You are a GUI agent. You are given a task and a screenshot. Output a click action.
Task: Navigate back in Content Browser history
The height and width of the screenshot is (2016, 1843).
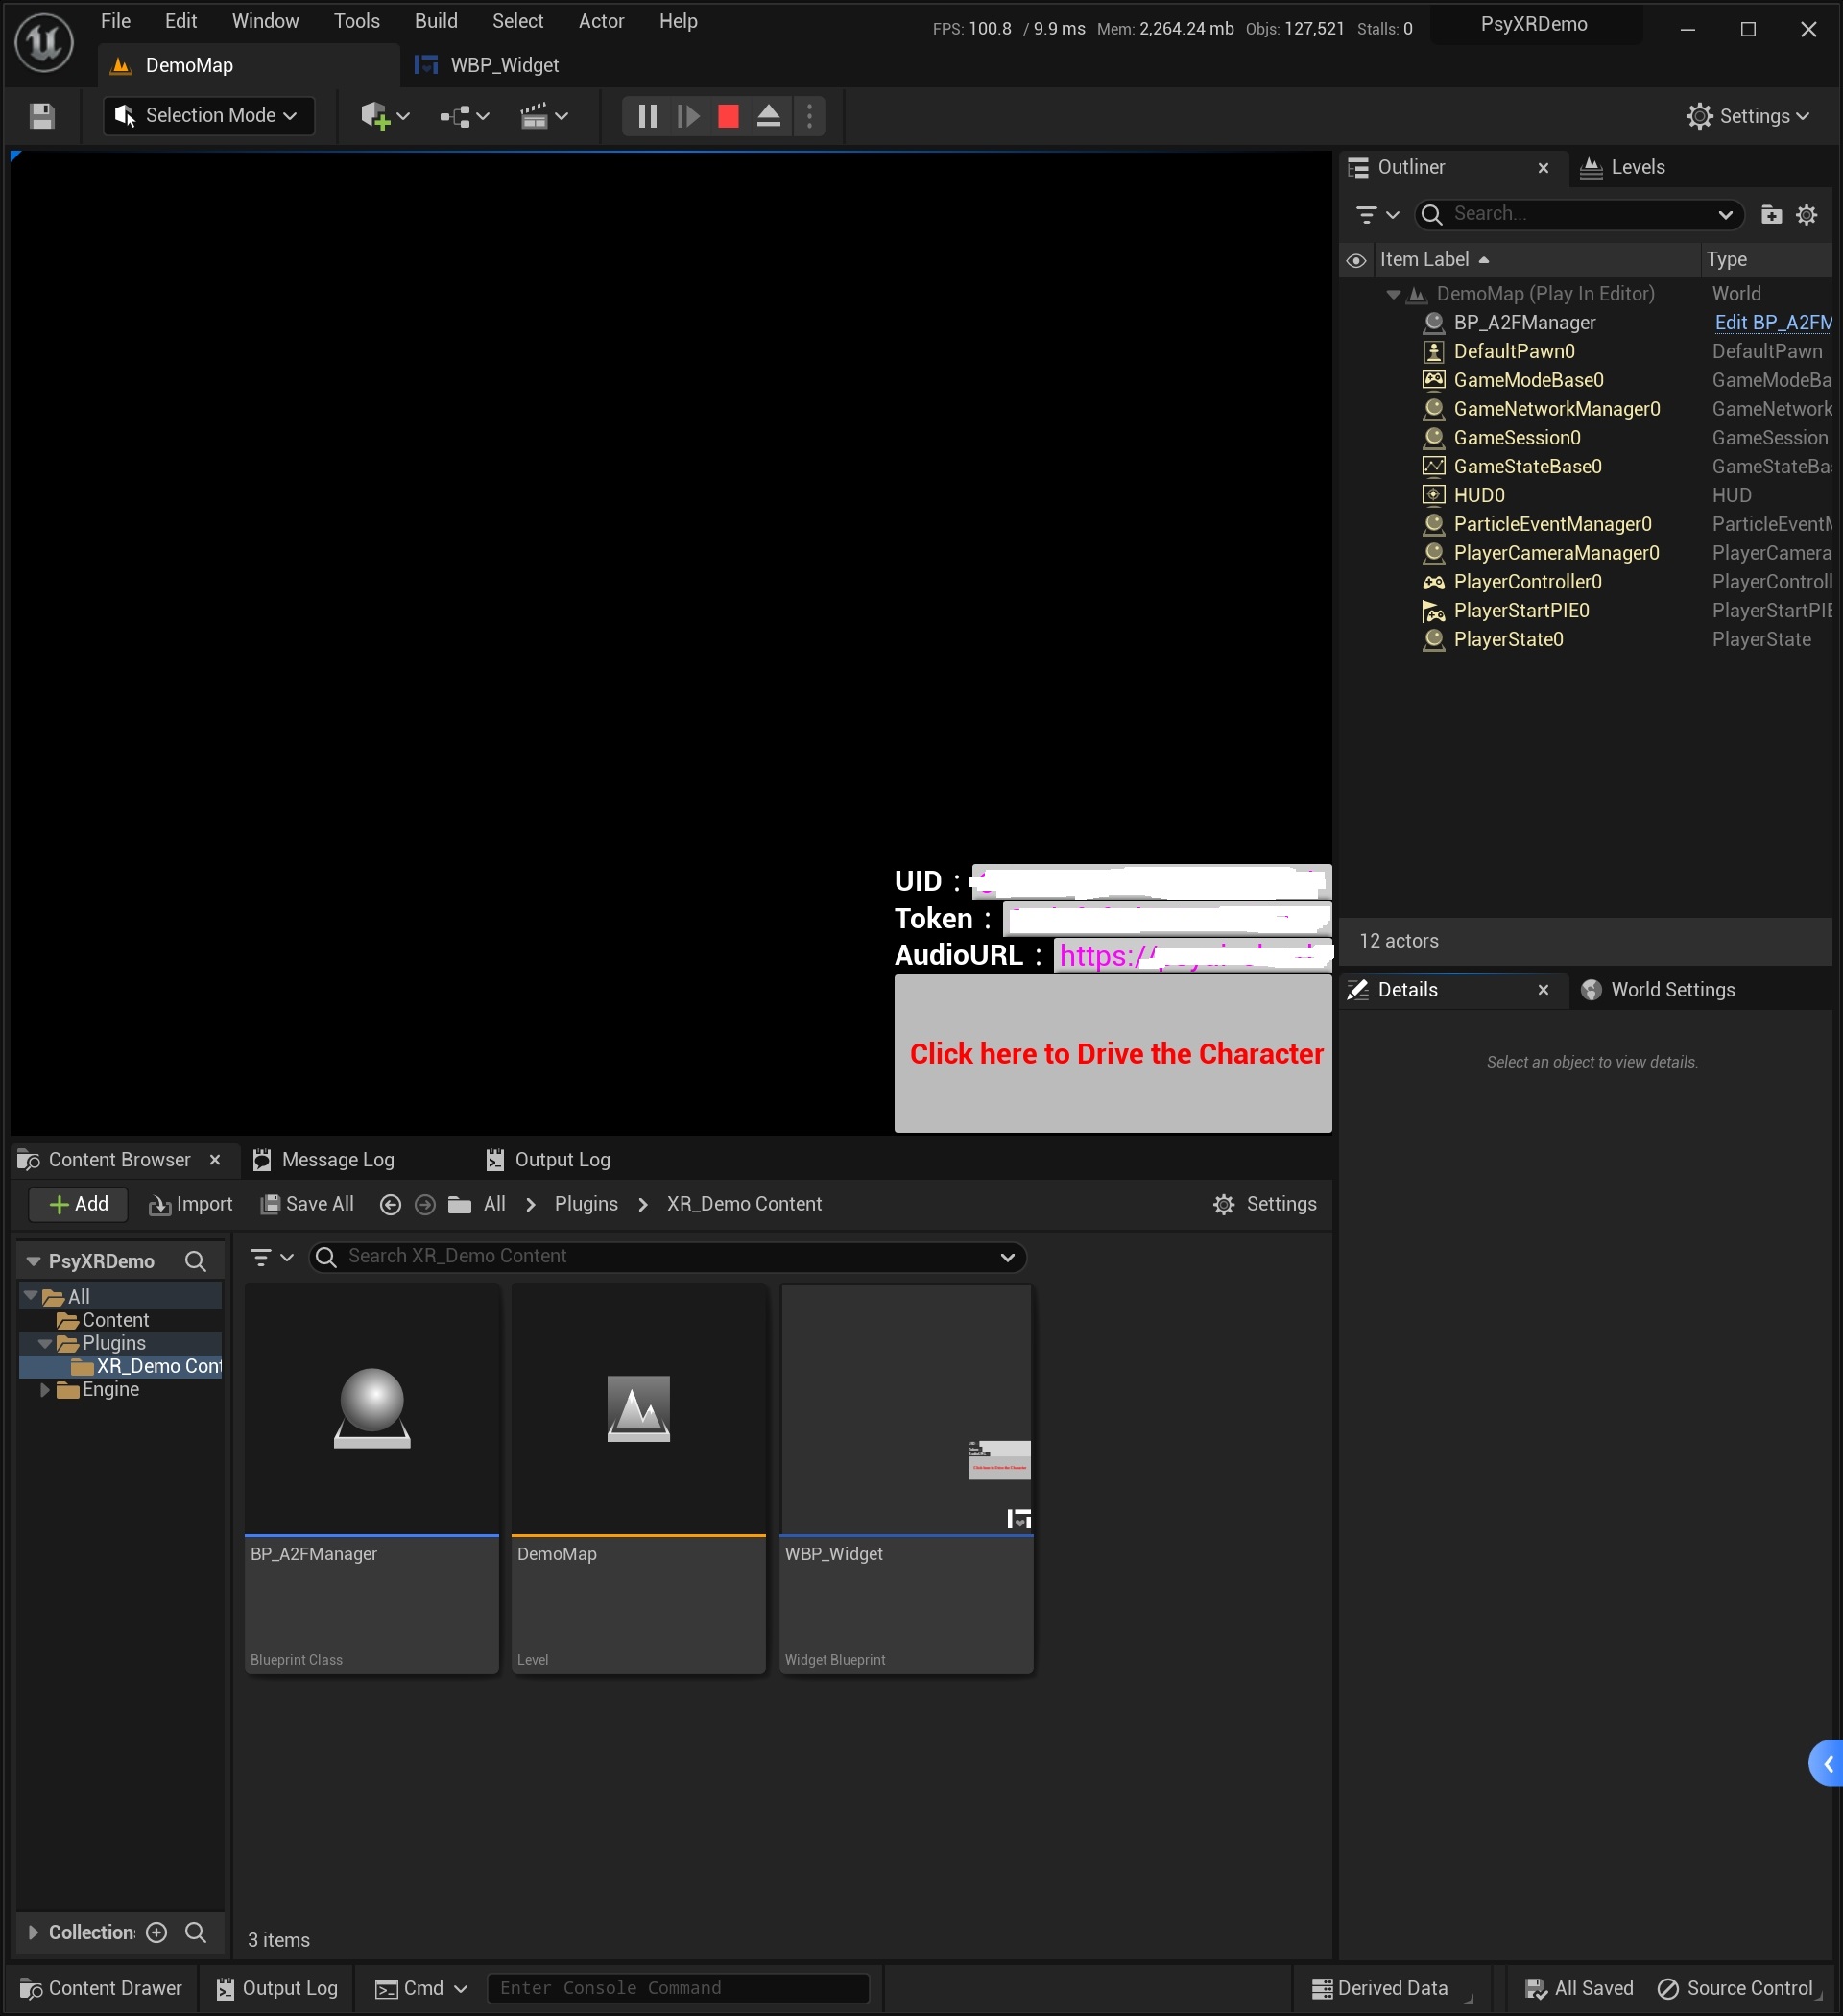tap(391, 1205)
